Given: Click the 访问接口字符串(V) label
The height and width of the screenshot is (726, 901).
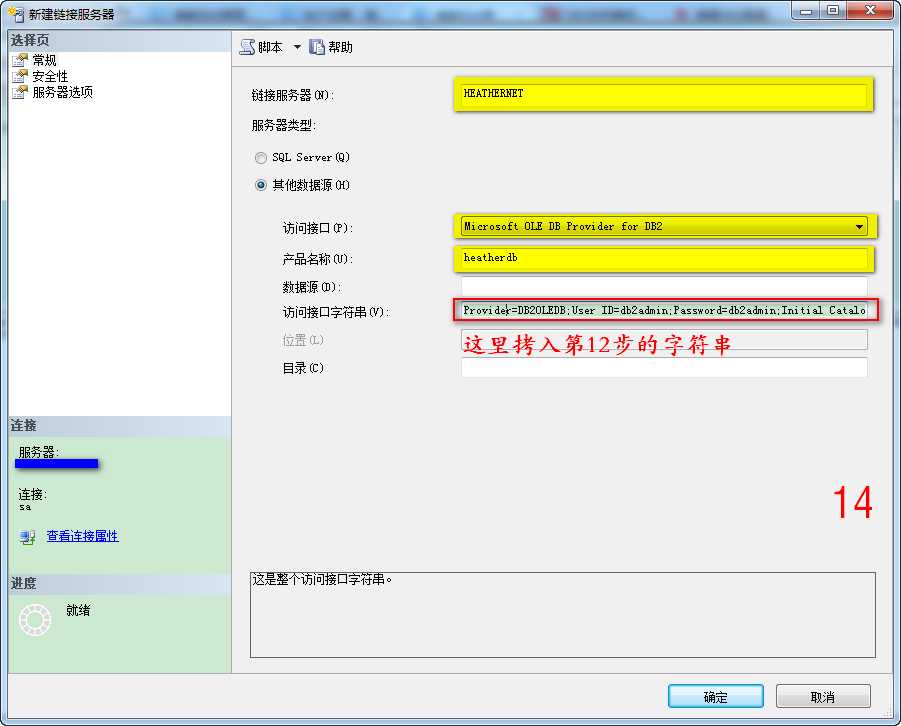Looking at the screenshot, I should [336, 312].
